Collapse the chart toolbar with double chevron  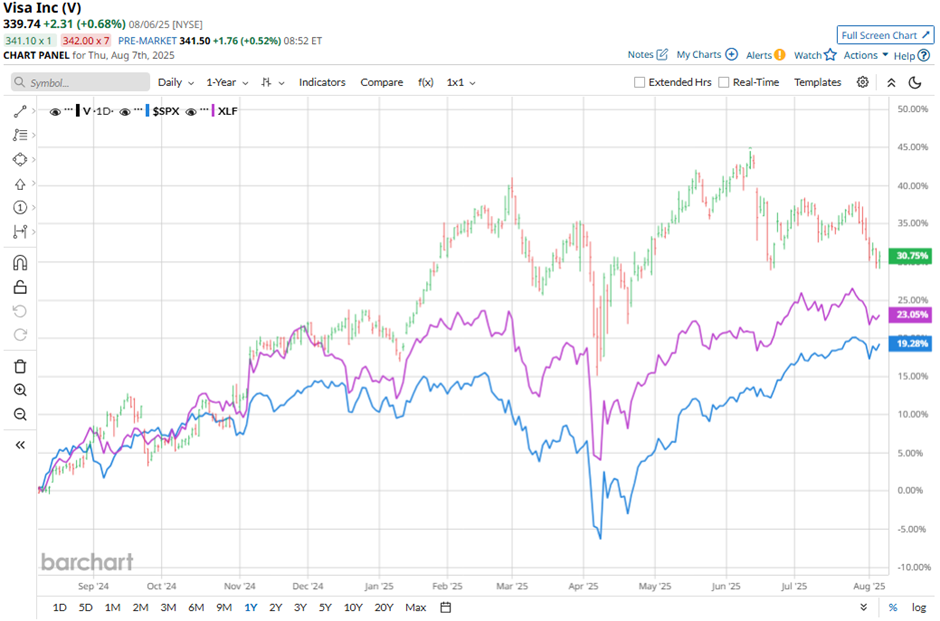pyautogui.click(x=891, y=83)
